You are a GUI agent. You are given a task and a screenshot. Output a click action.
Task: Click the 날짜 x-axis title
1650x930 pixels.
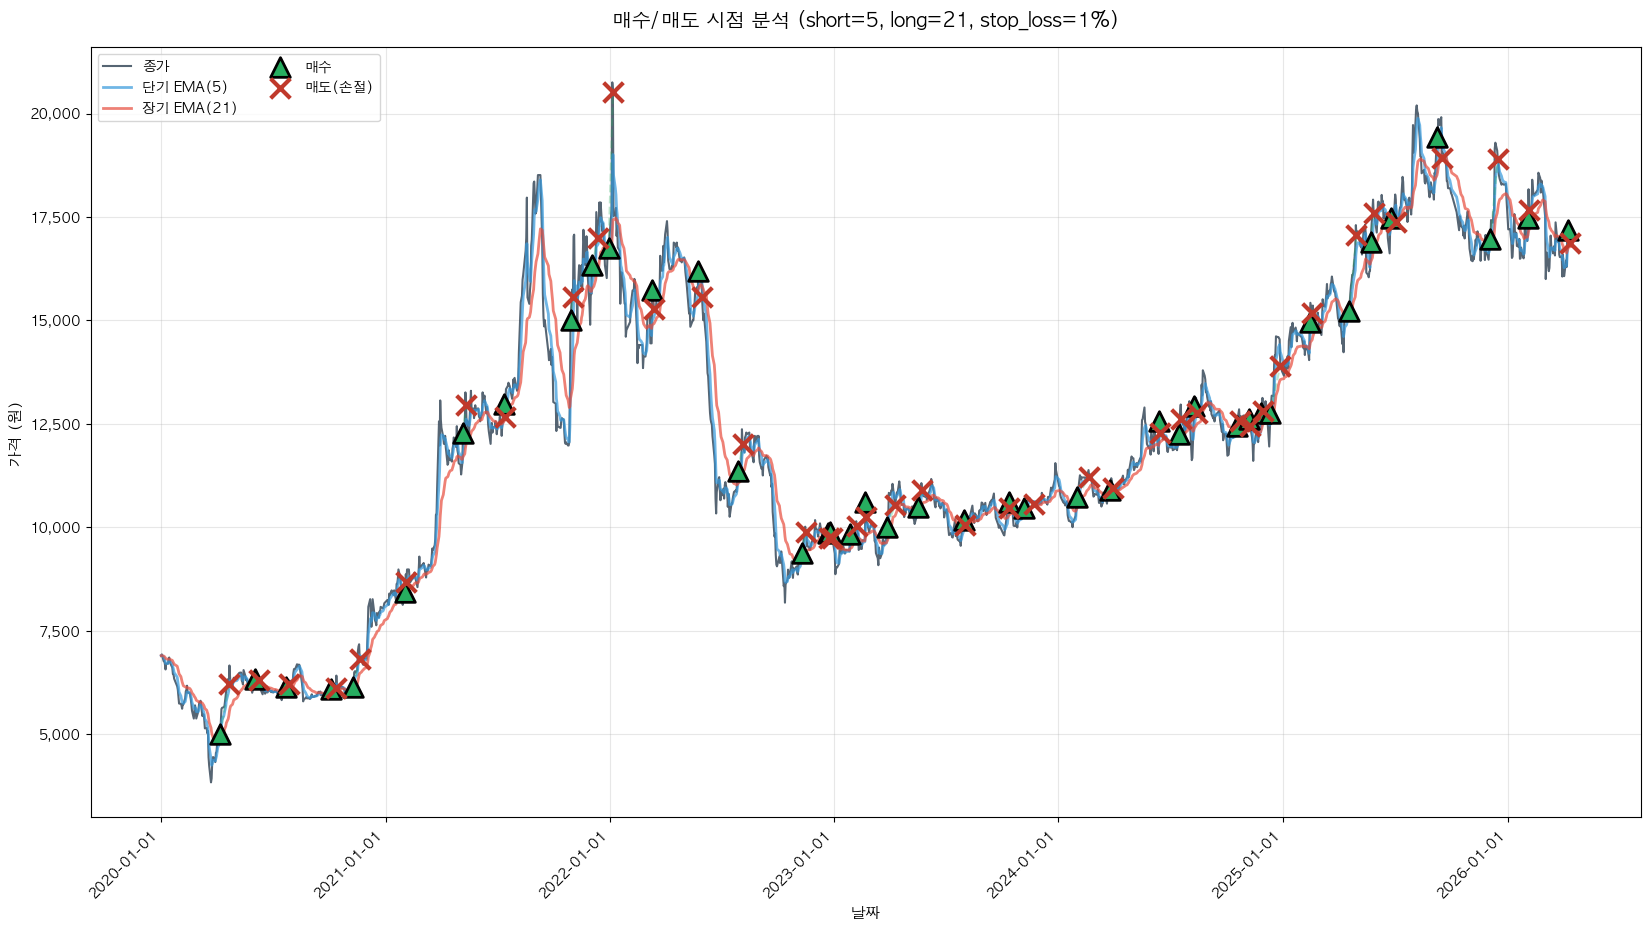tap(865, 912)
